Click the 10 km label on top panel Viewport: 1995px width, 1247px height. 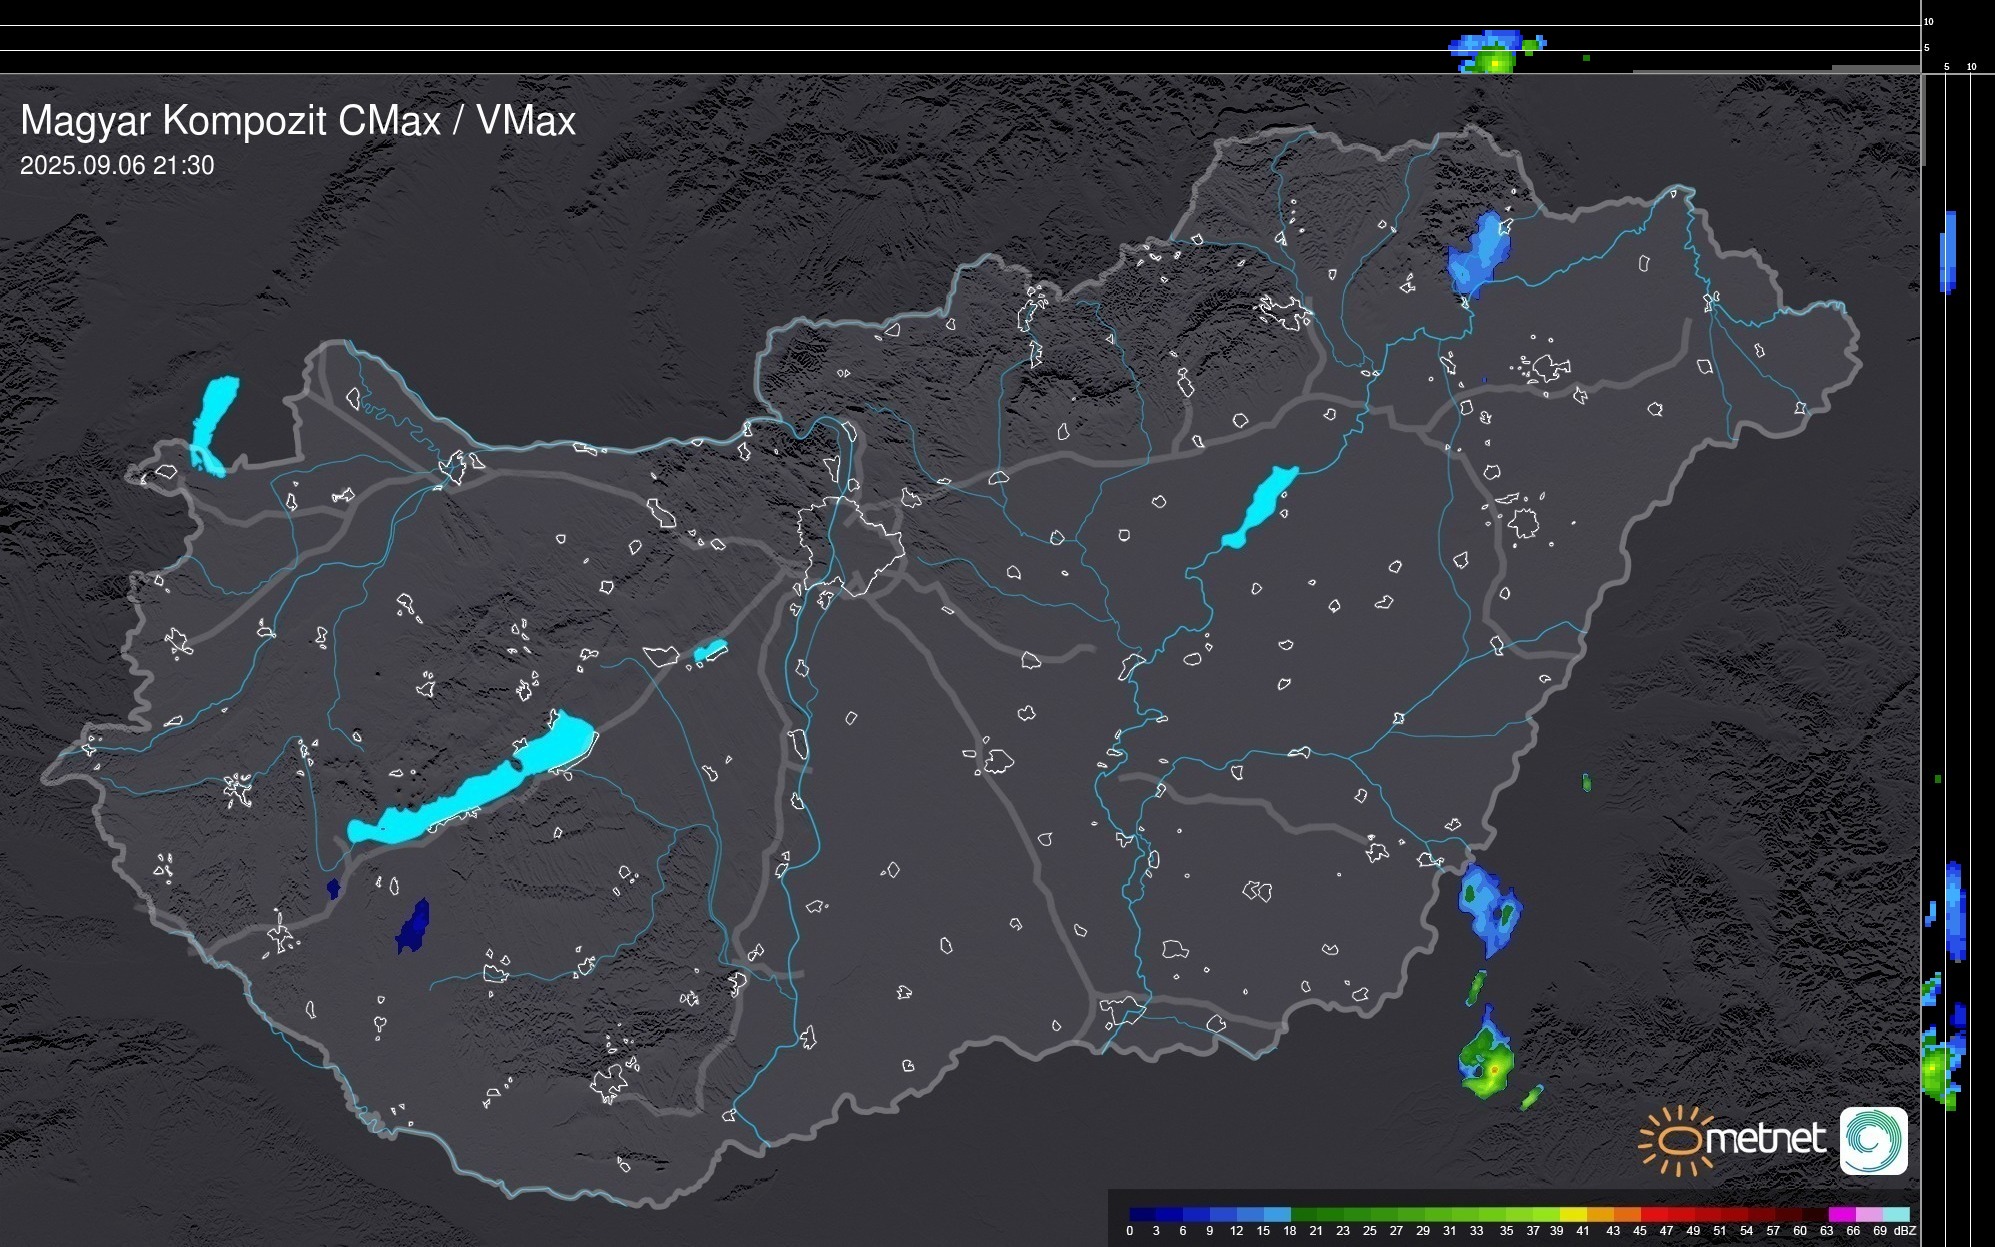coord(1929,21)
